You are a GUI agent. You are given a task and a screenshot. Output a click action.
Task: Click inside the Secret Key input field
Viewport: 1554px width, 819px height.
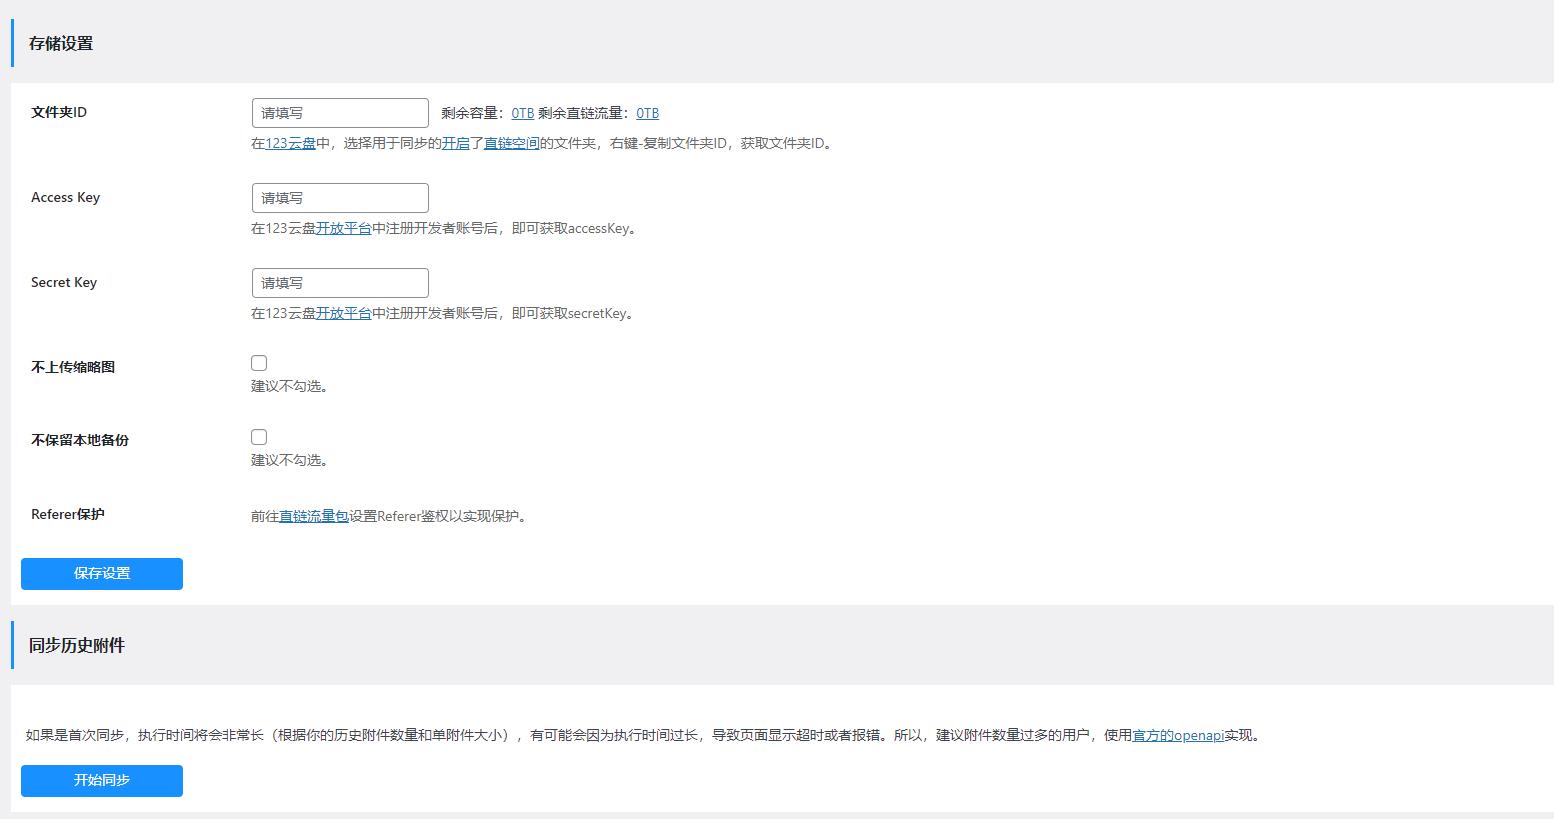pos(339,282)
